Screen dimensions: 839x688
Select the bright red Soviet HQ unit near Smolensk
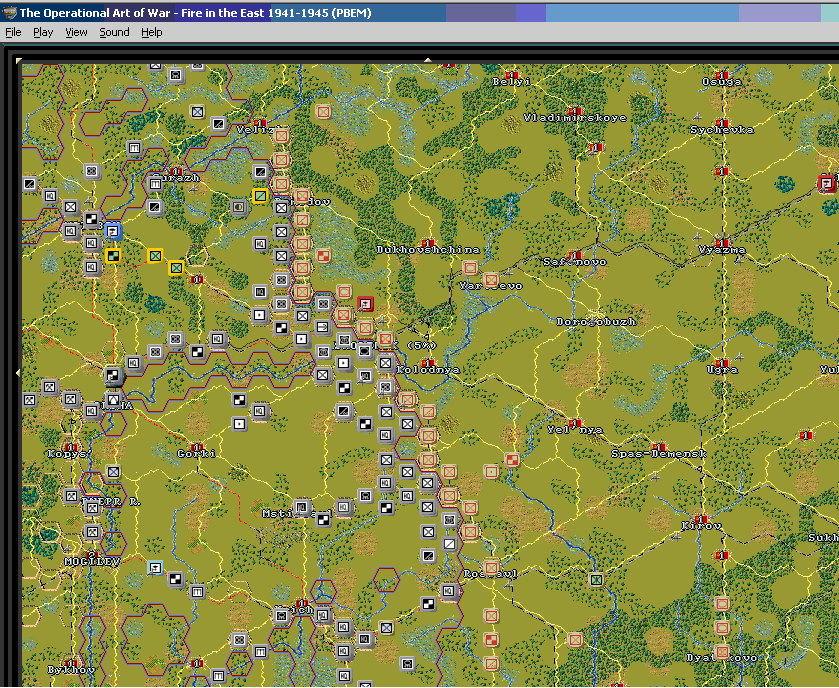tap(365, 304)
